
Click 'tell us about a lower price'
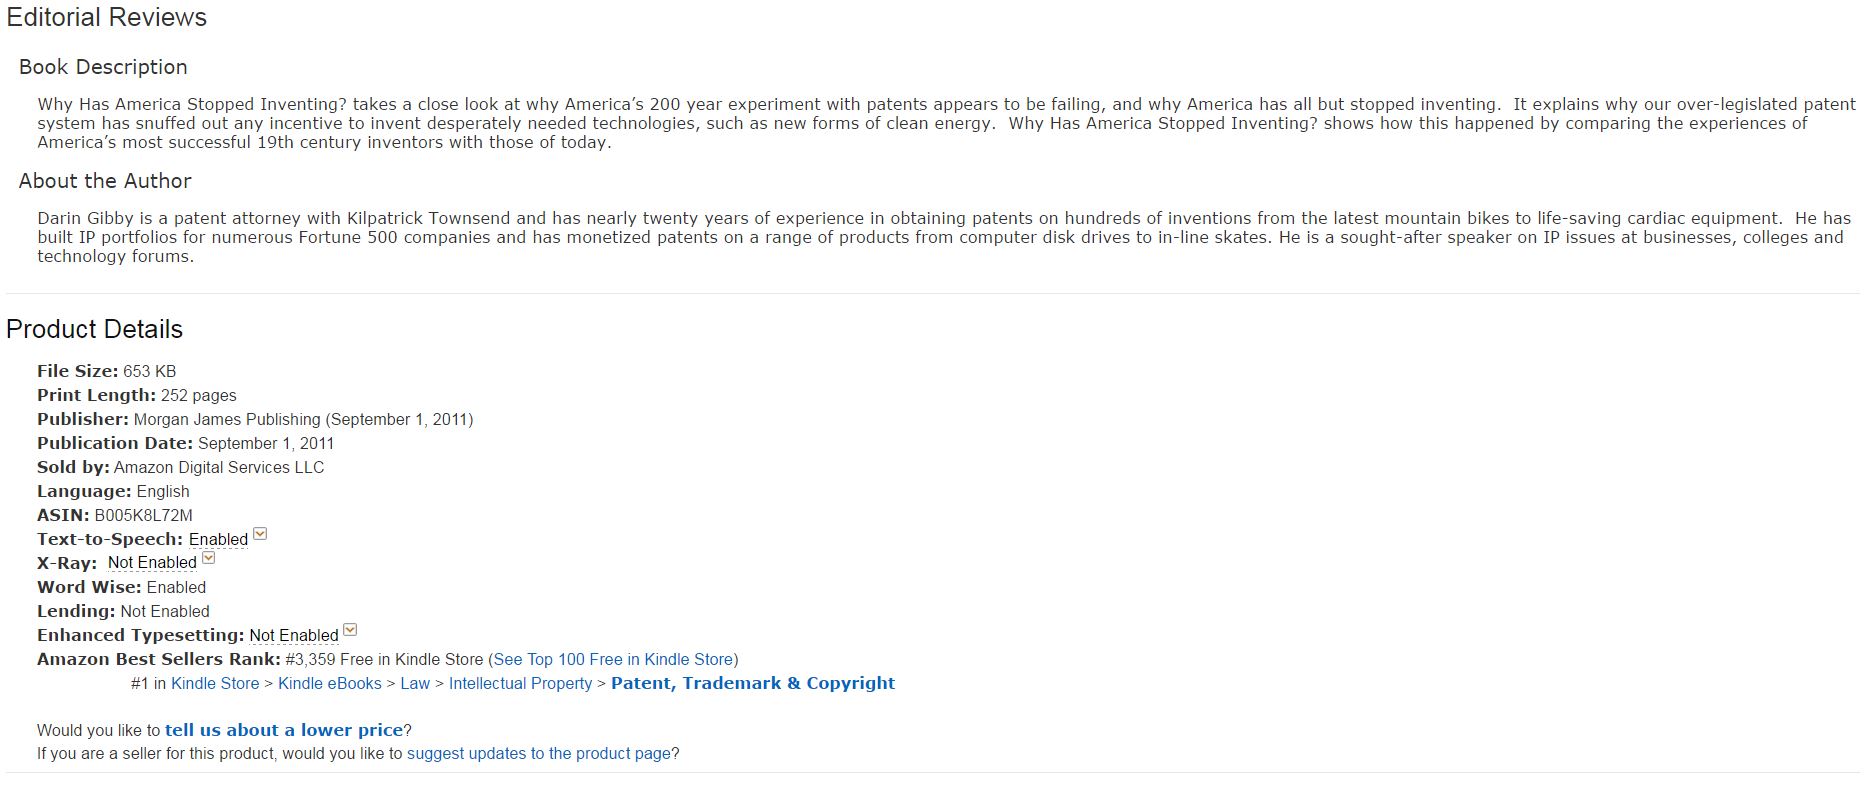(284, 730)
